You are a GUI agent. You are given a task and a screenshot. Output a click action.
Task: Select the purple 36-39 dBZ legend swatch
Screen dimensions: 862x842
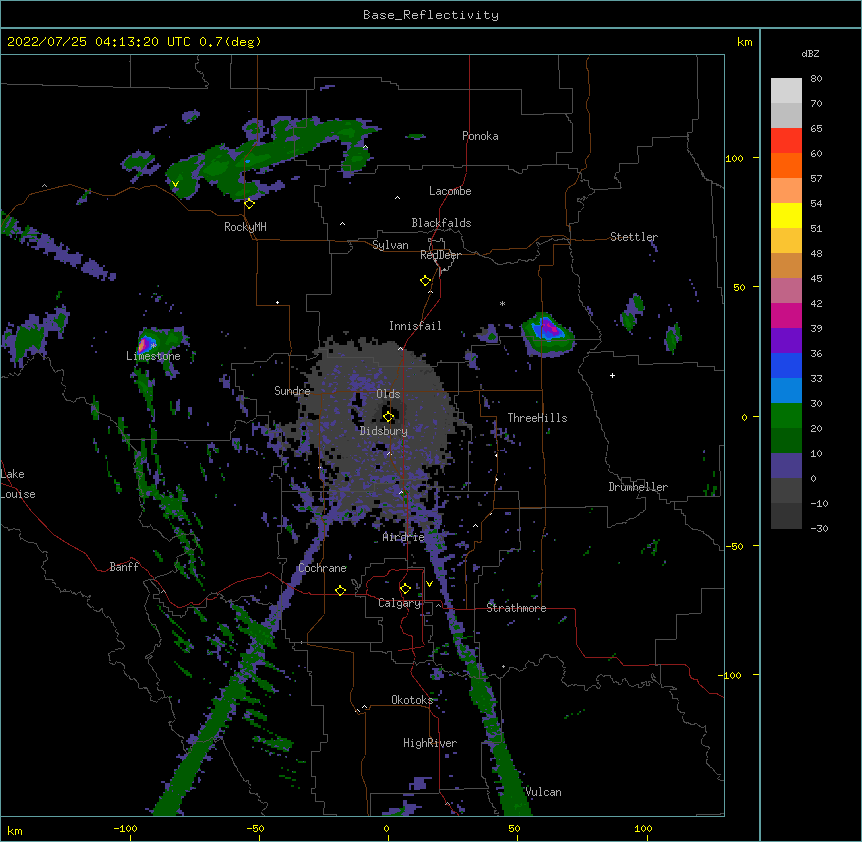tap(786, 341)
